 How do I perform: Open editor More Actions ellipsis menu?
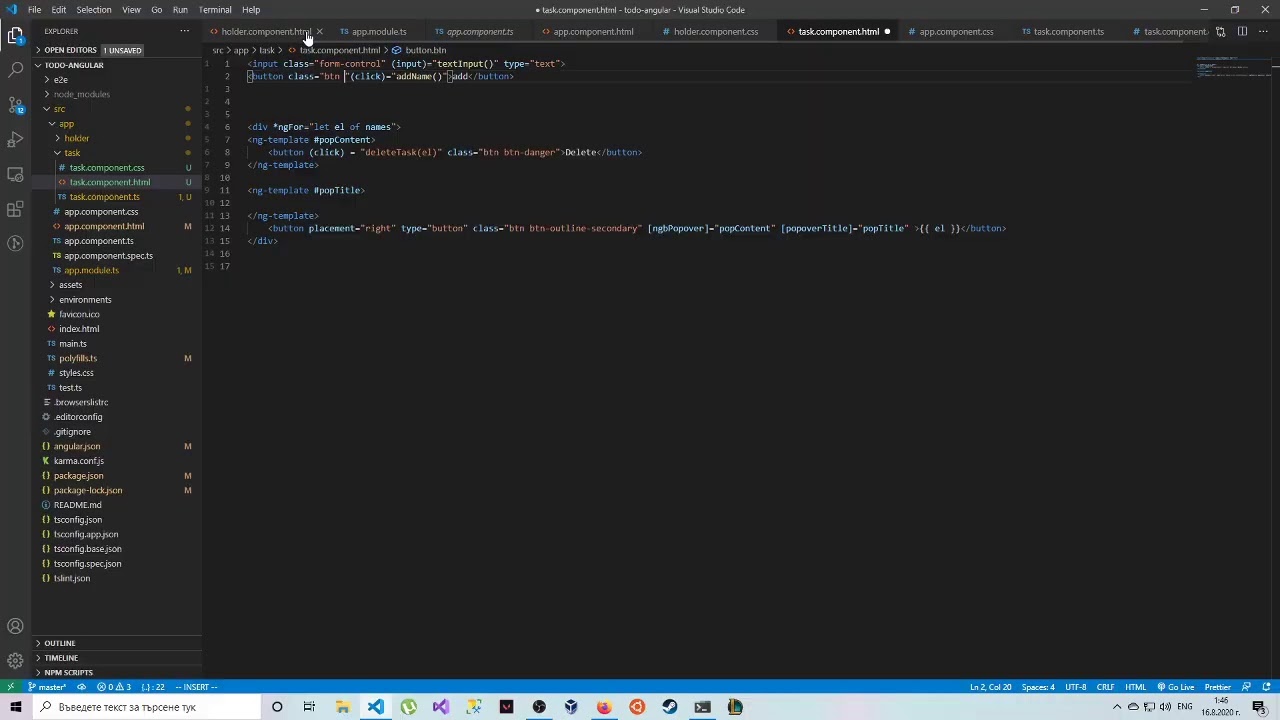click(1264, 31)
